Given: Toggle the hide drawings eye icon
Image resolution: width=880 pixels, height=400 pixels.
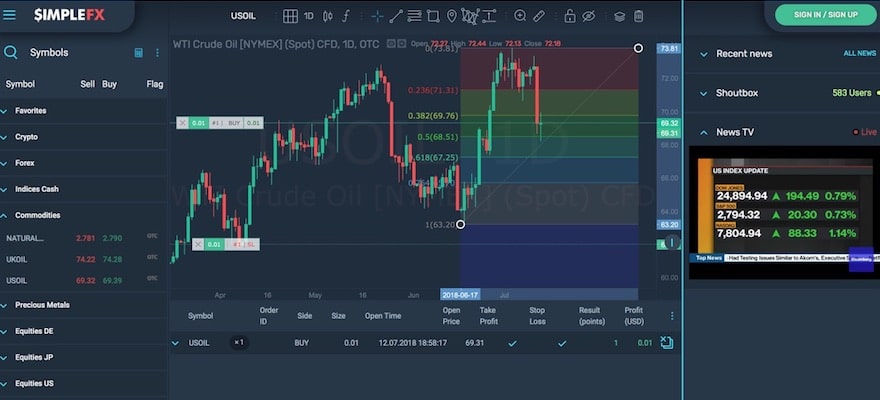Looking at the screenshot, I should (588, 16).
